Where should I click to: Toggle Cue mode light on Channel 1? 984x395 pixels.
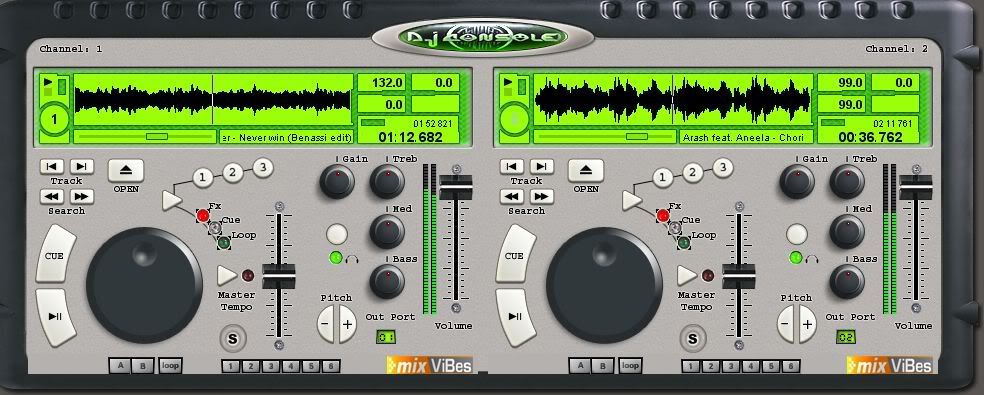[x=215, y=227]
